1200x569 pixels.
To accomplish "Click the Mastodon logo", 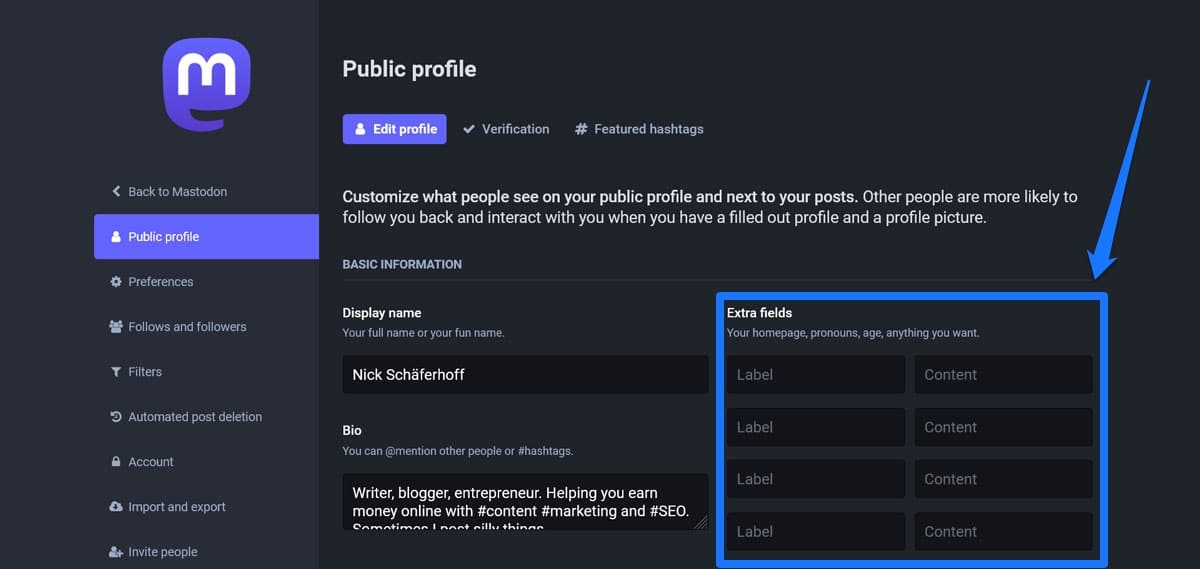I will tap(206, 84).
